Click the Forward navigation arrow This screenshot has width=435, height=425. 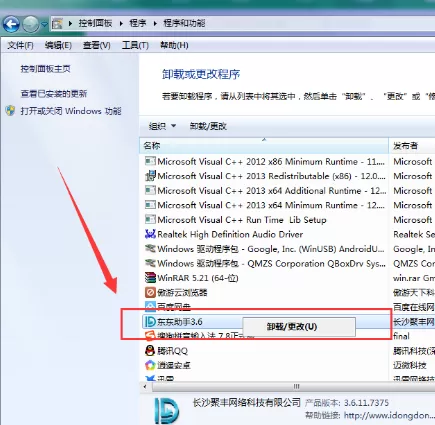(x=31, y=24)
